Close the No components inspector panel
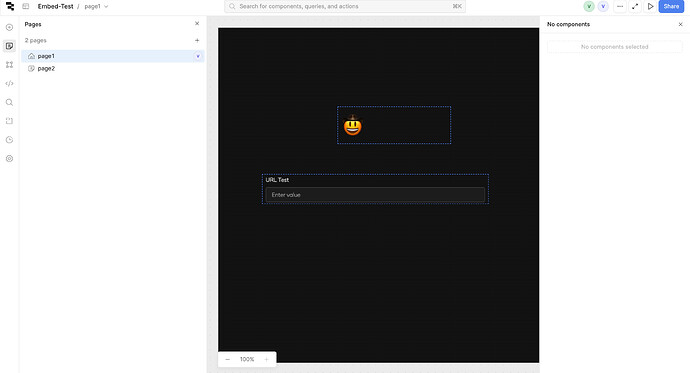Viewport: 690px width, 373px height. [680, 24]
